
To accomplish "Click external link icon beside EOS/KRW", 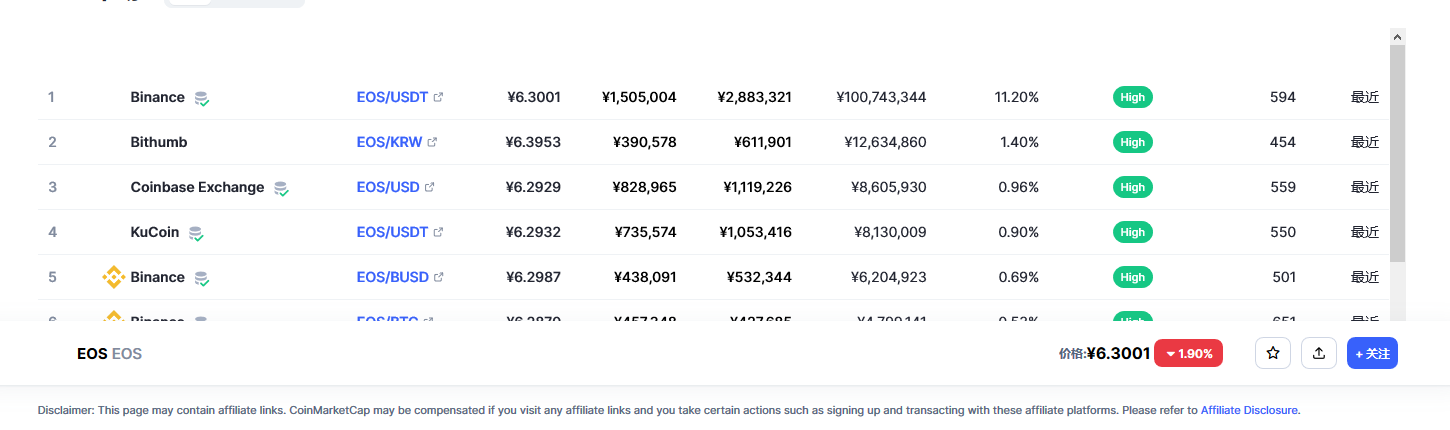I will click(432, 142).
